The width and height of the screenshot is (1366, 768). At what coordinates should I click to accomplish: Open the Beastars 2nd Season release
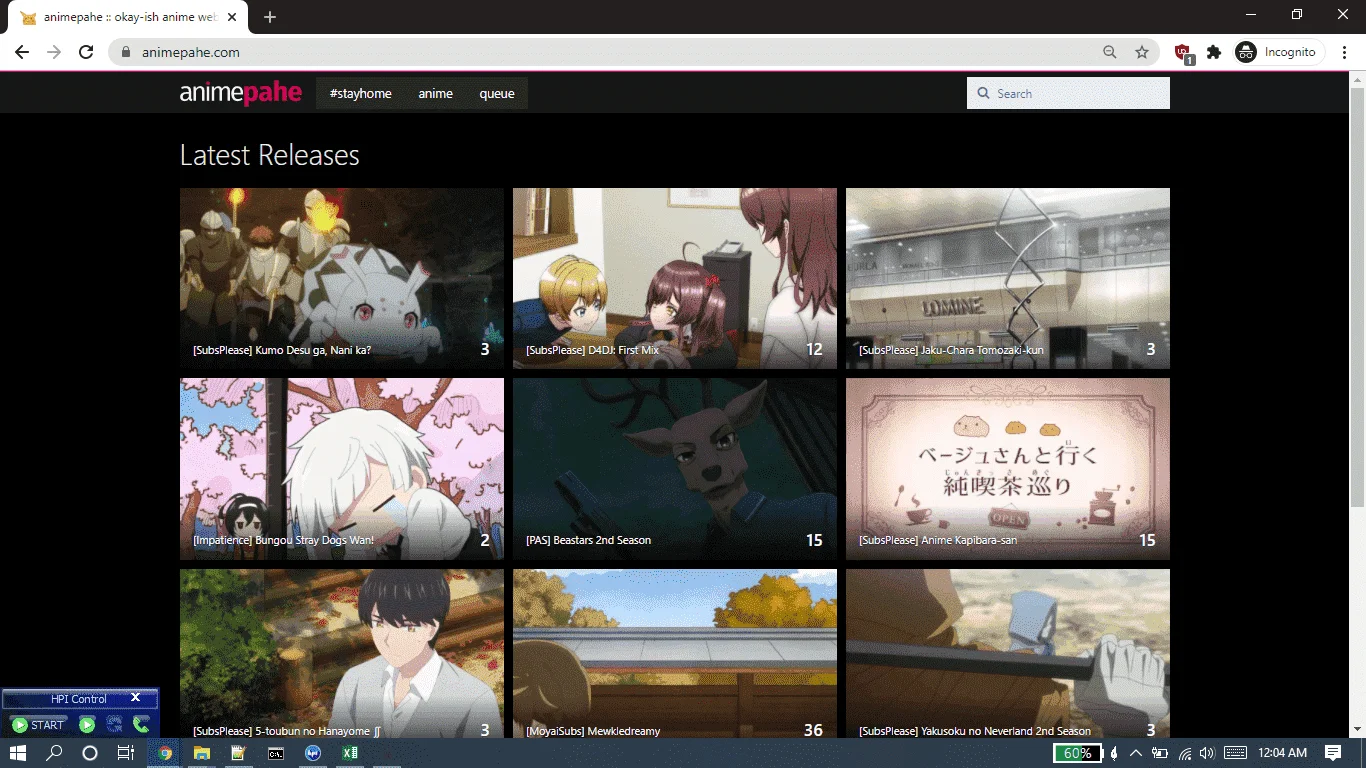coord(675,469)
